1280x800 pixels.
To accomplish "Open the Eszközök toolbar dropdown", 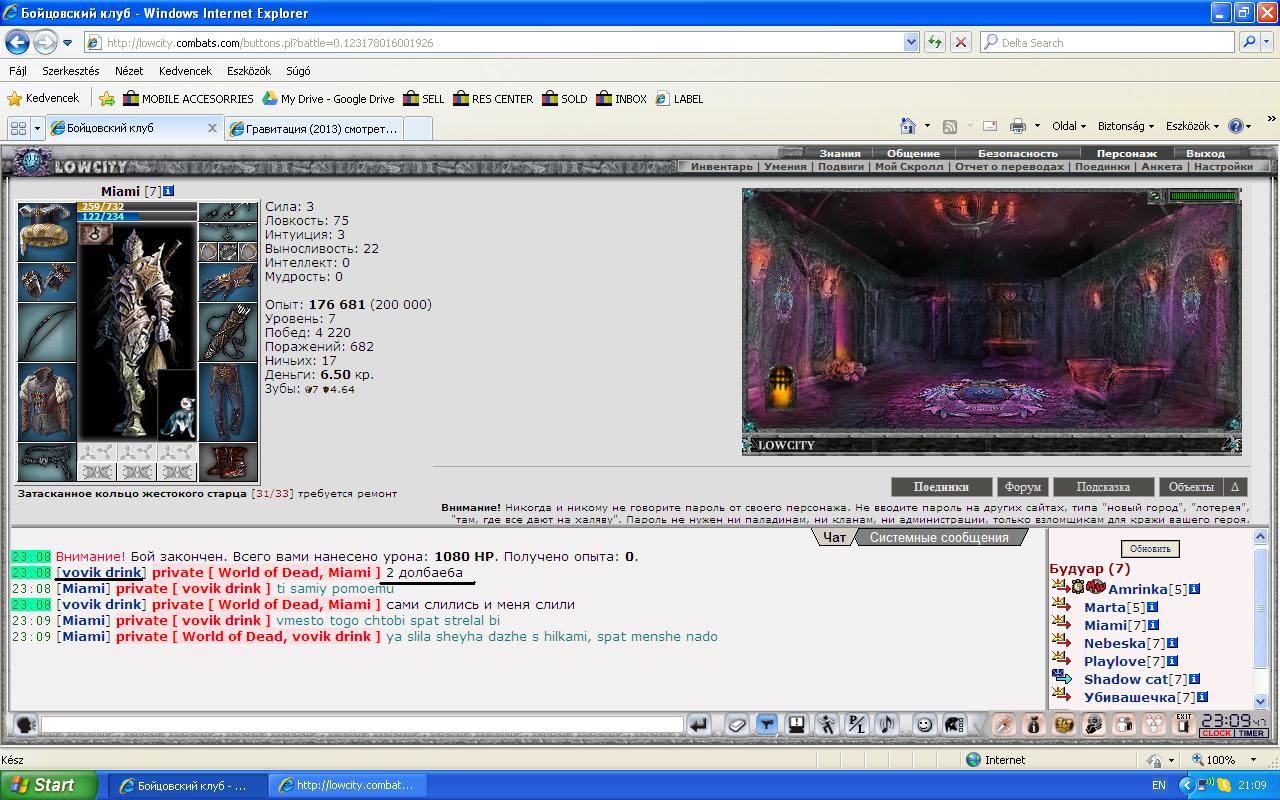I will (x=1193, y=126).
